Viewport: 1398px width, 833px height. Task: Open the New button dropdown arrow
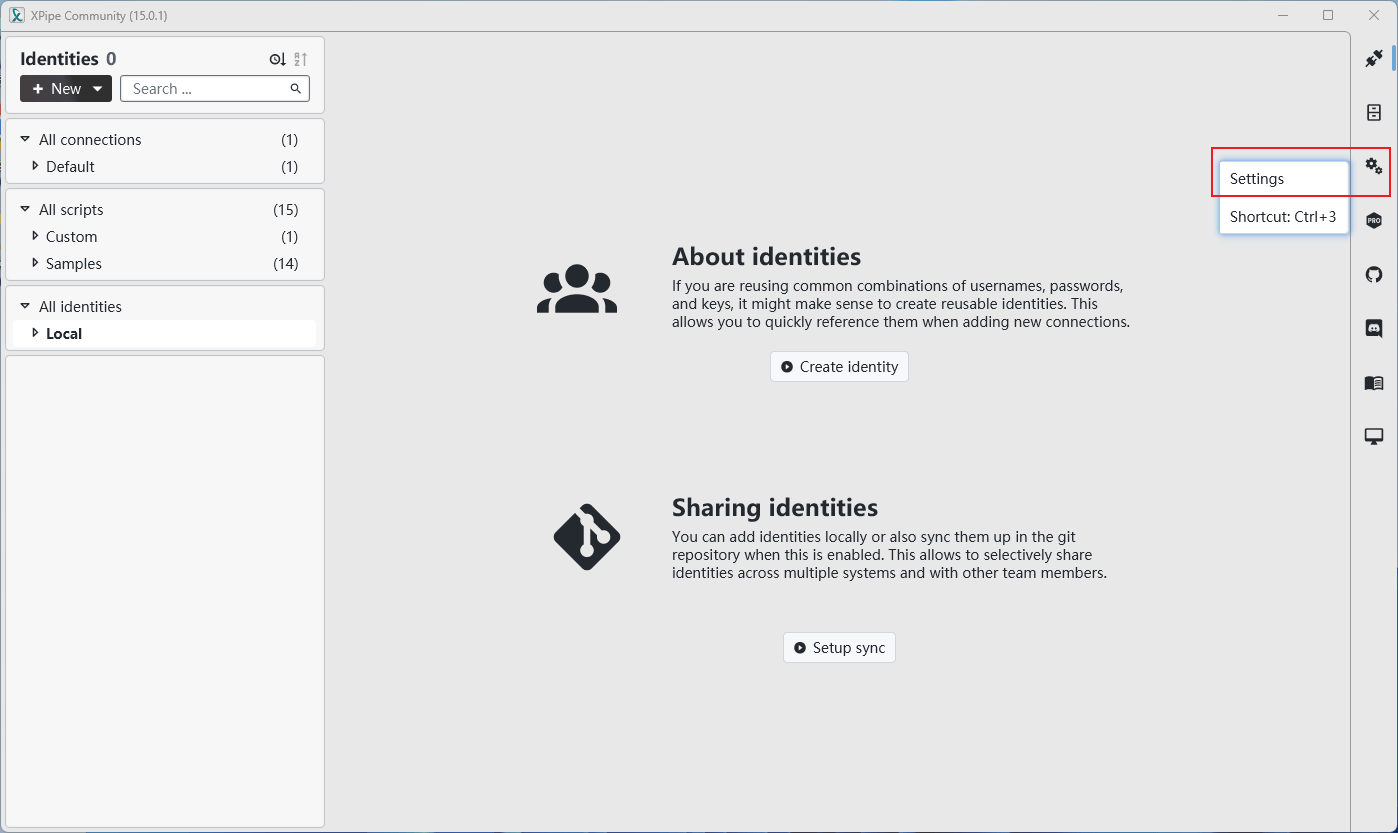[x=98, y=89]
